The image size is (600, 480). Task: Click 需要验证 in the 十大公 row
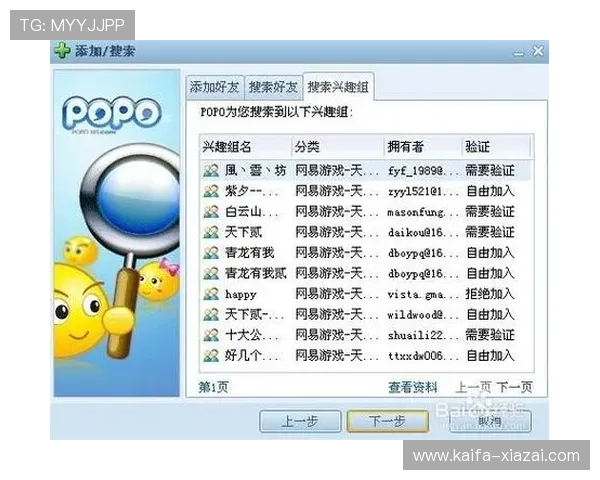coord(490,335)
